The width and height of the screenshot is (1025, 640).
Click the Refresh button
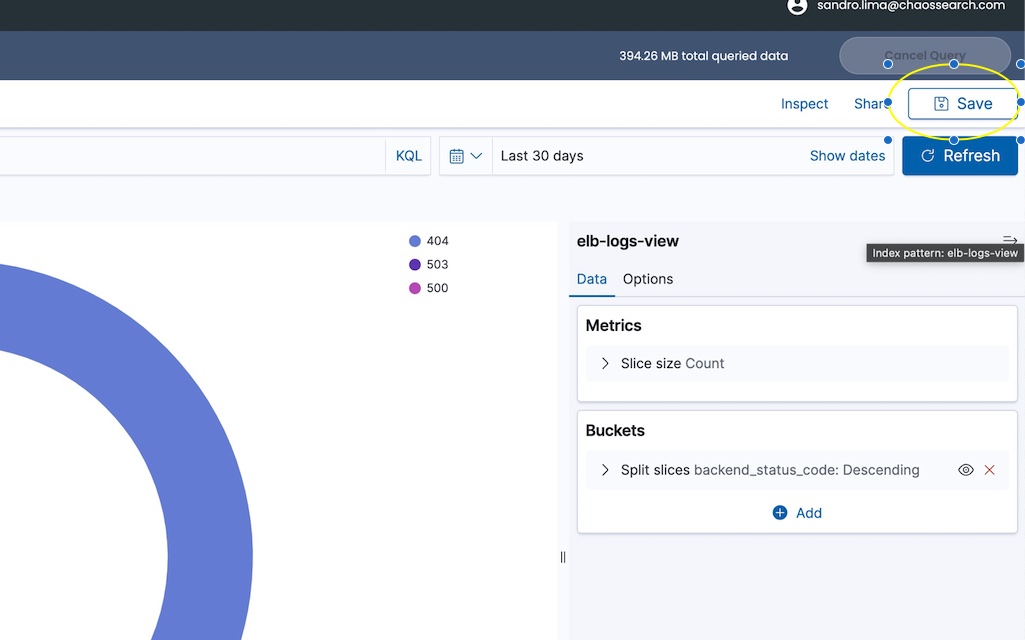960,156
